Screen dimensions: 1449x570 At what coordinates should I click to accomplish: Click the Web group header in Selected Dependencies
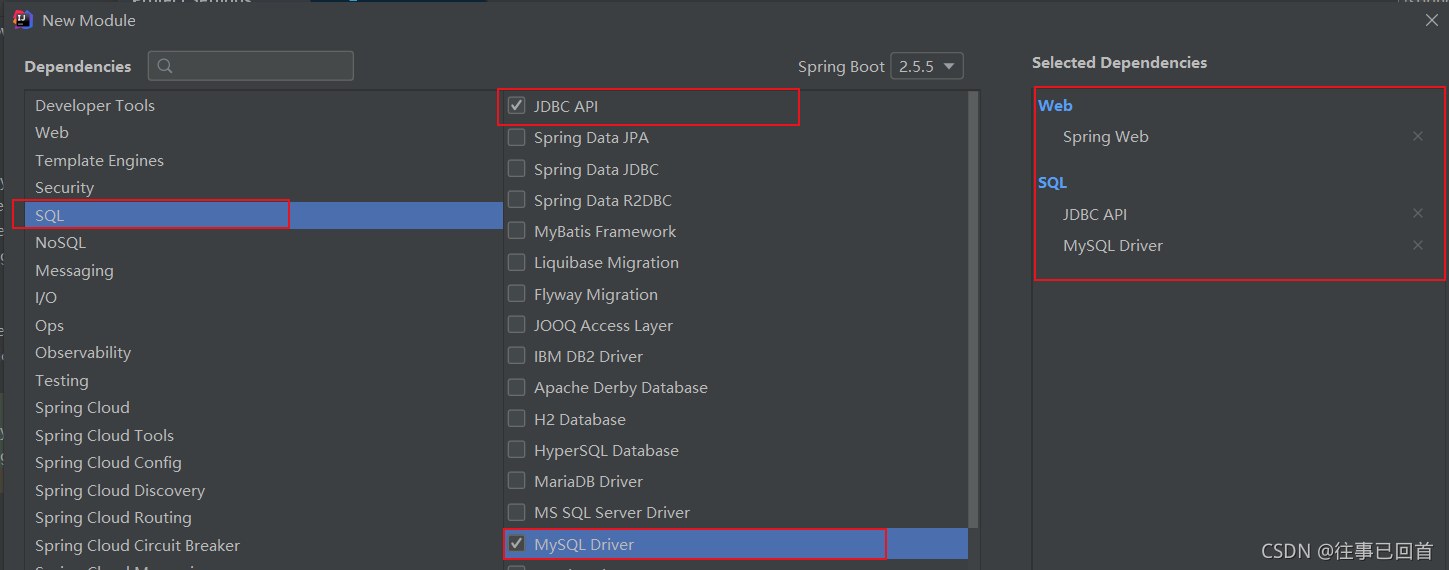(x=1055, y=105)
